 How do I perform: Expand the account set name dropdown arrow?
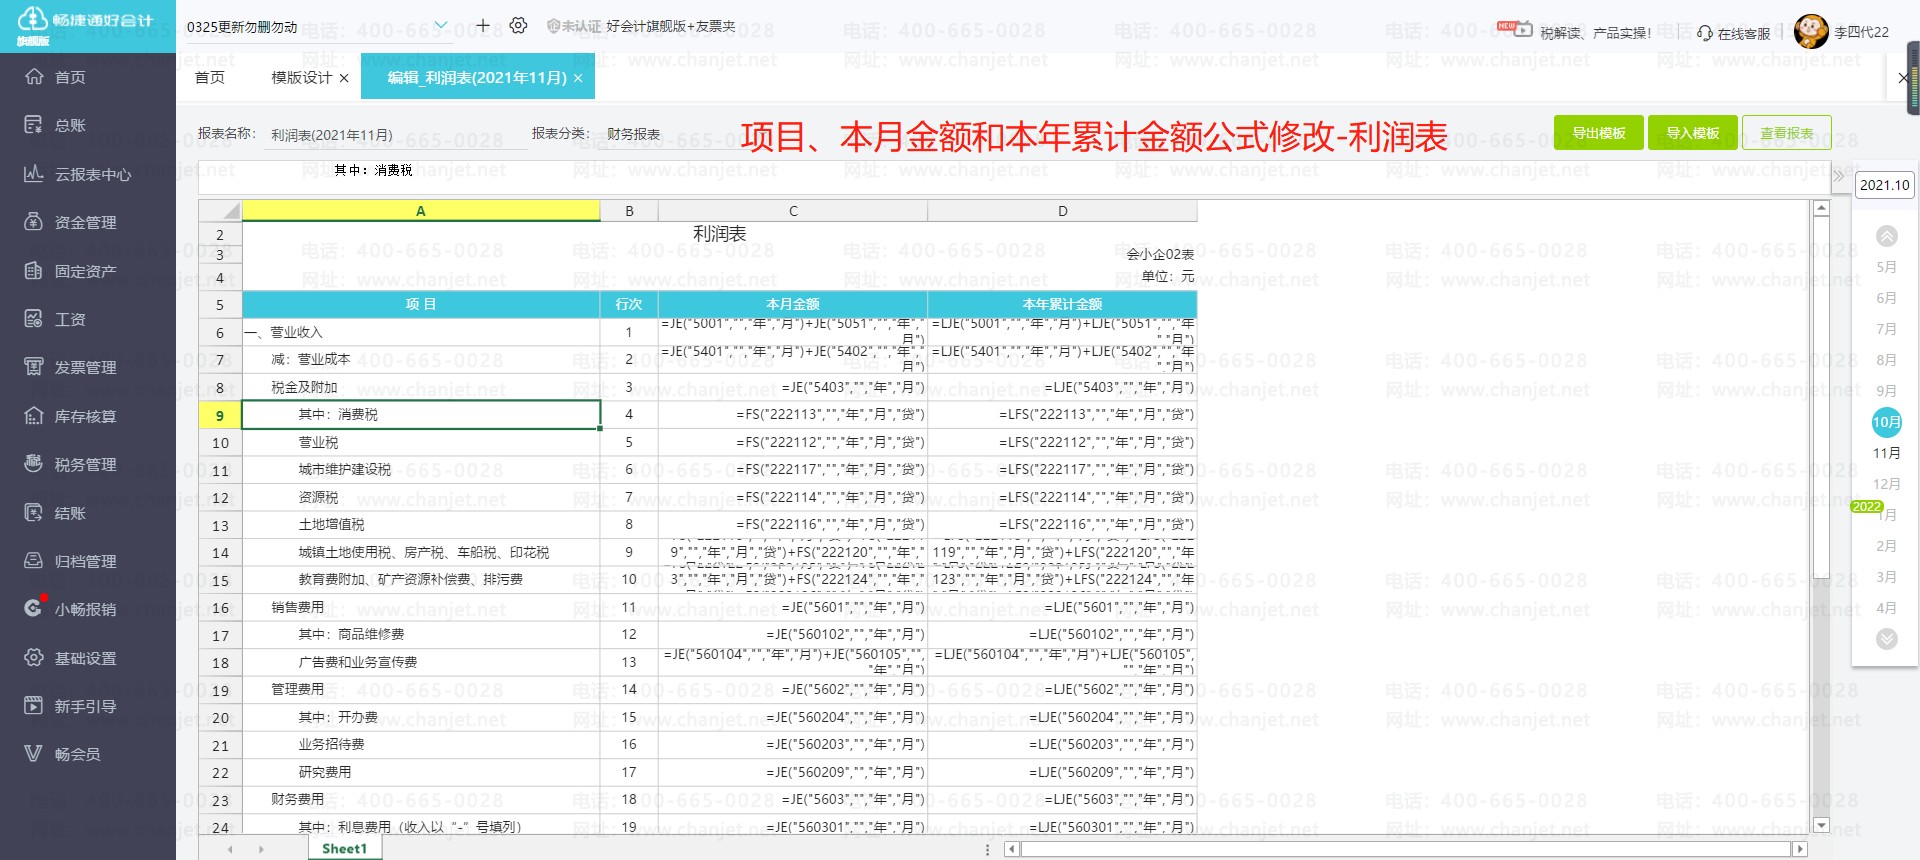[x=441, y=25]
